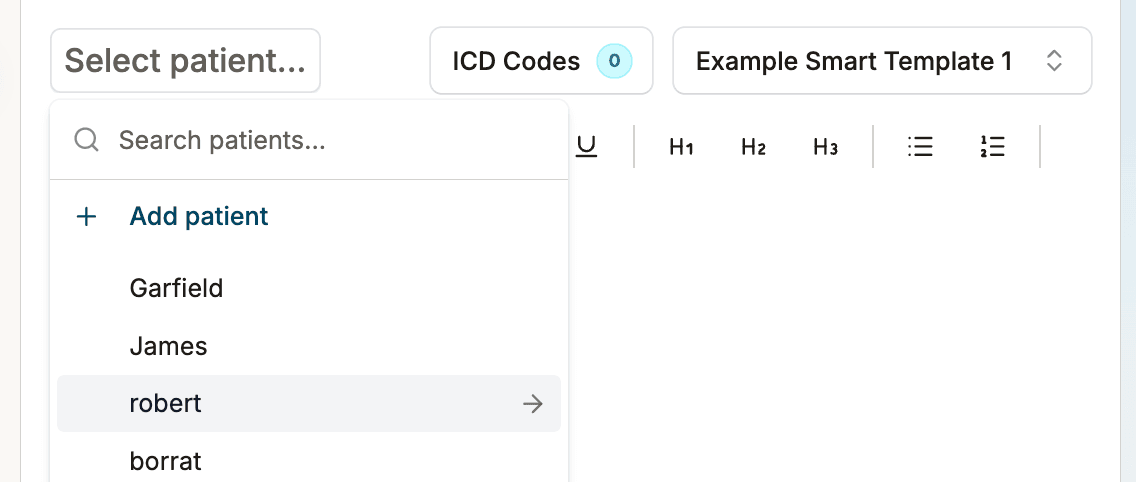Insert a numbered list
Screen dimensions: 1136x482
(x=992, y=147)
